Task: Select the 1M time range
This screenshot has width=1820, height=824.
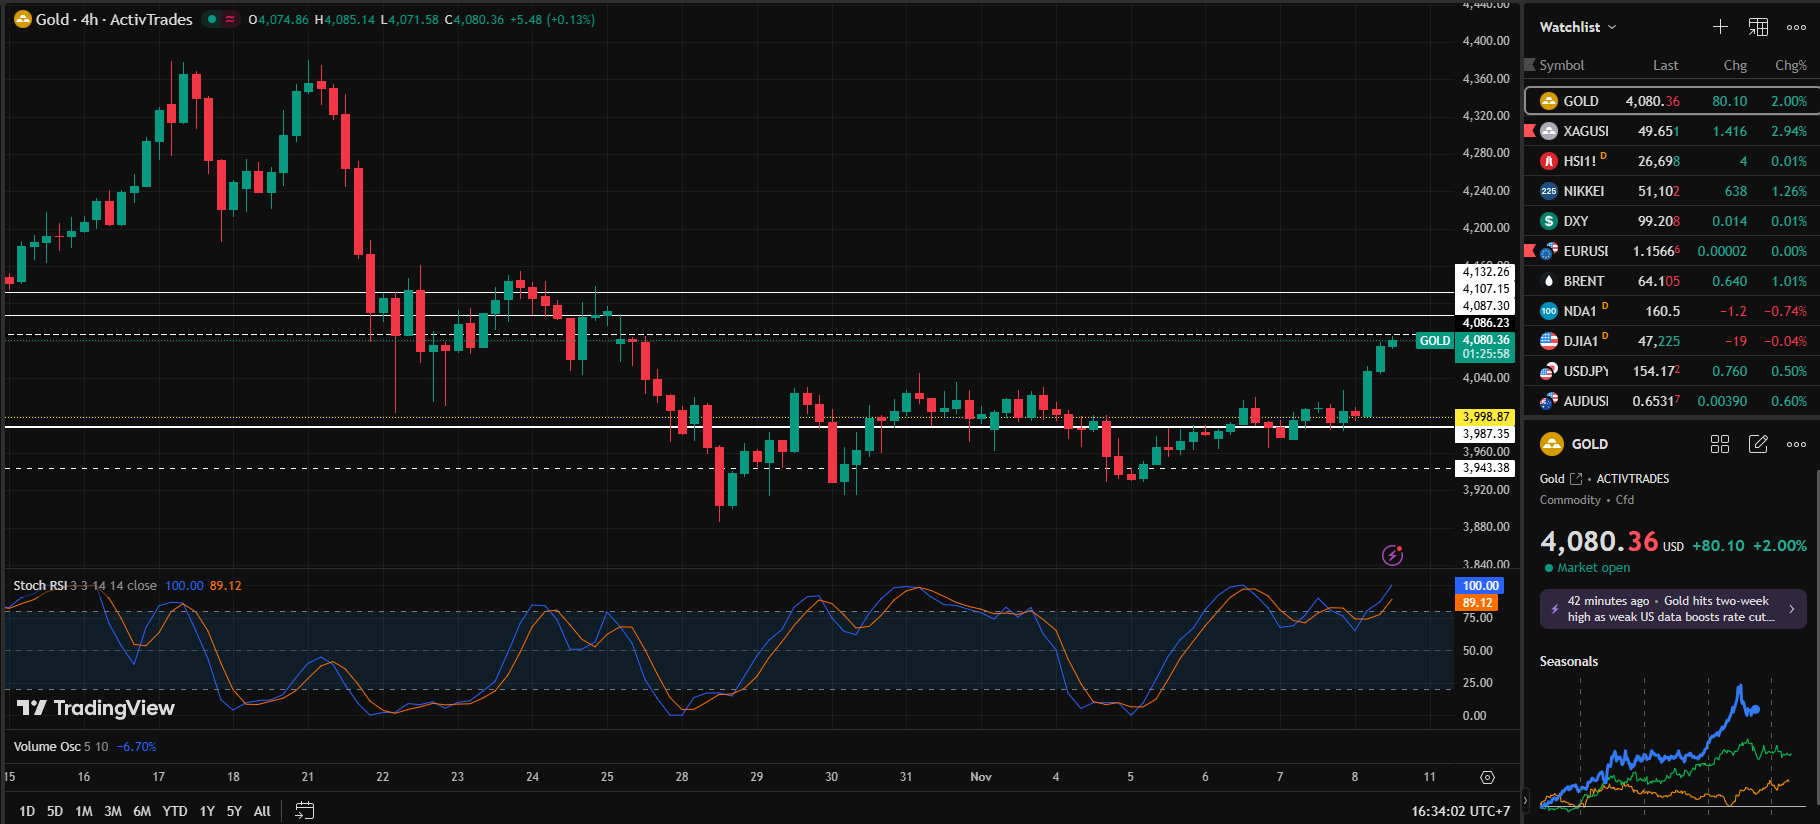Action: coord(84,811)
